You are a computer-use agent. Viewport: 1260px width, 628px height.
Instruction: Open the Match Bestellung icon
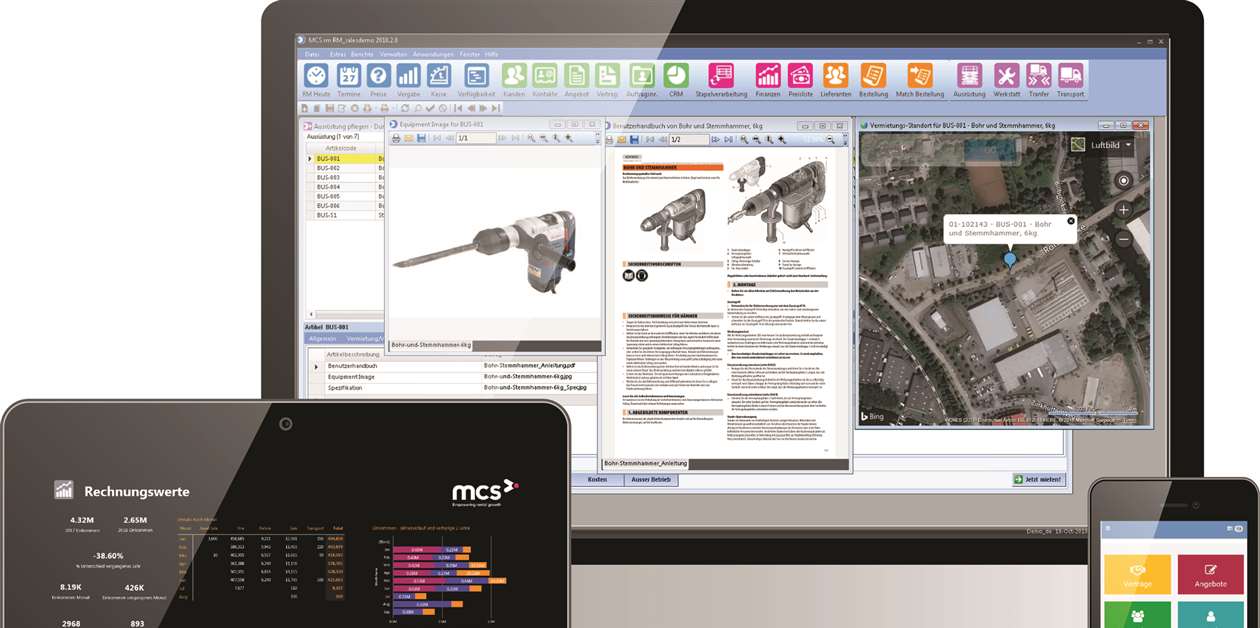click(x=920, y=76)
